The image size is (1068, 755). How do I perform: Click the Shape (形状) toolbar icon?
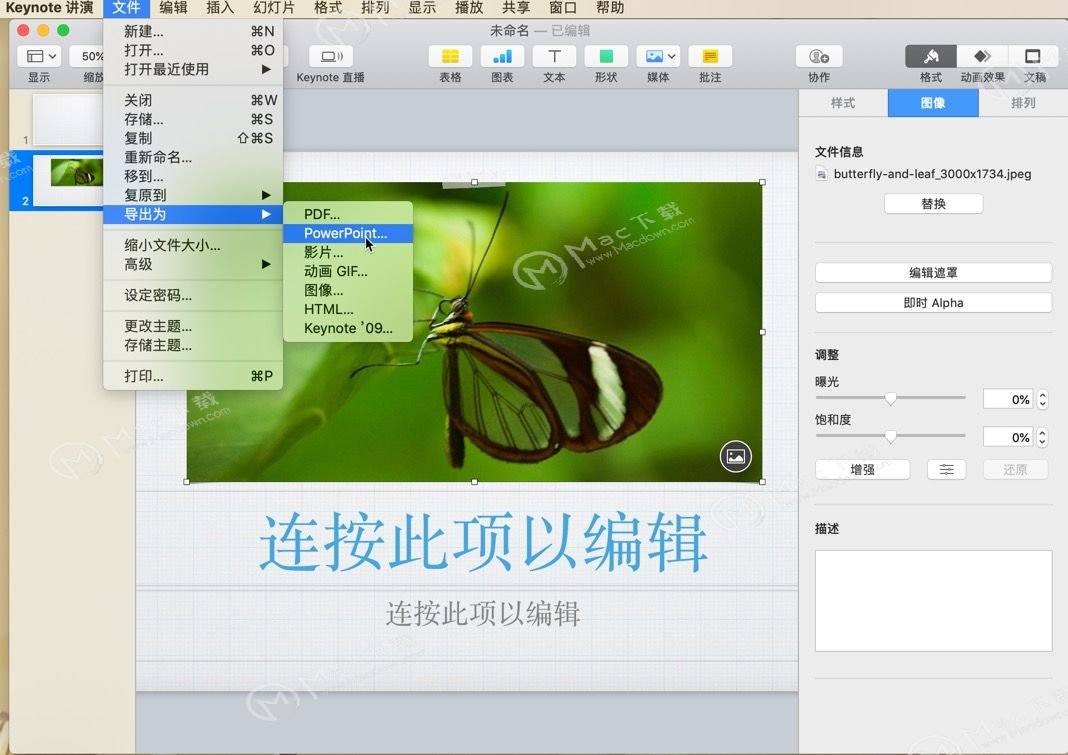click(x=606, y=57)
